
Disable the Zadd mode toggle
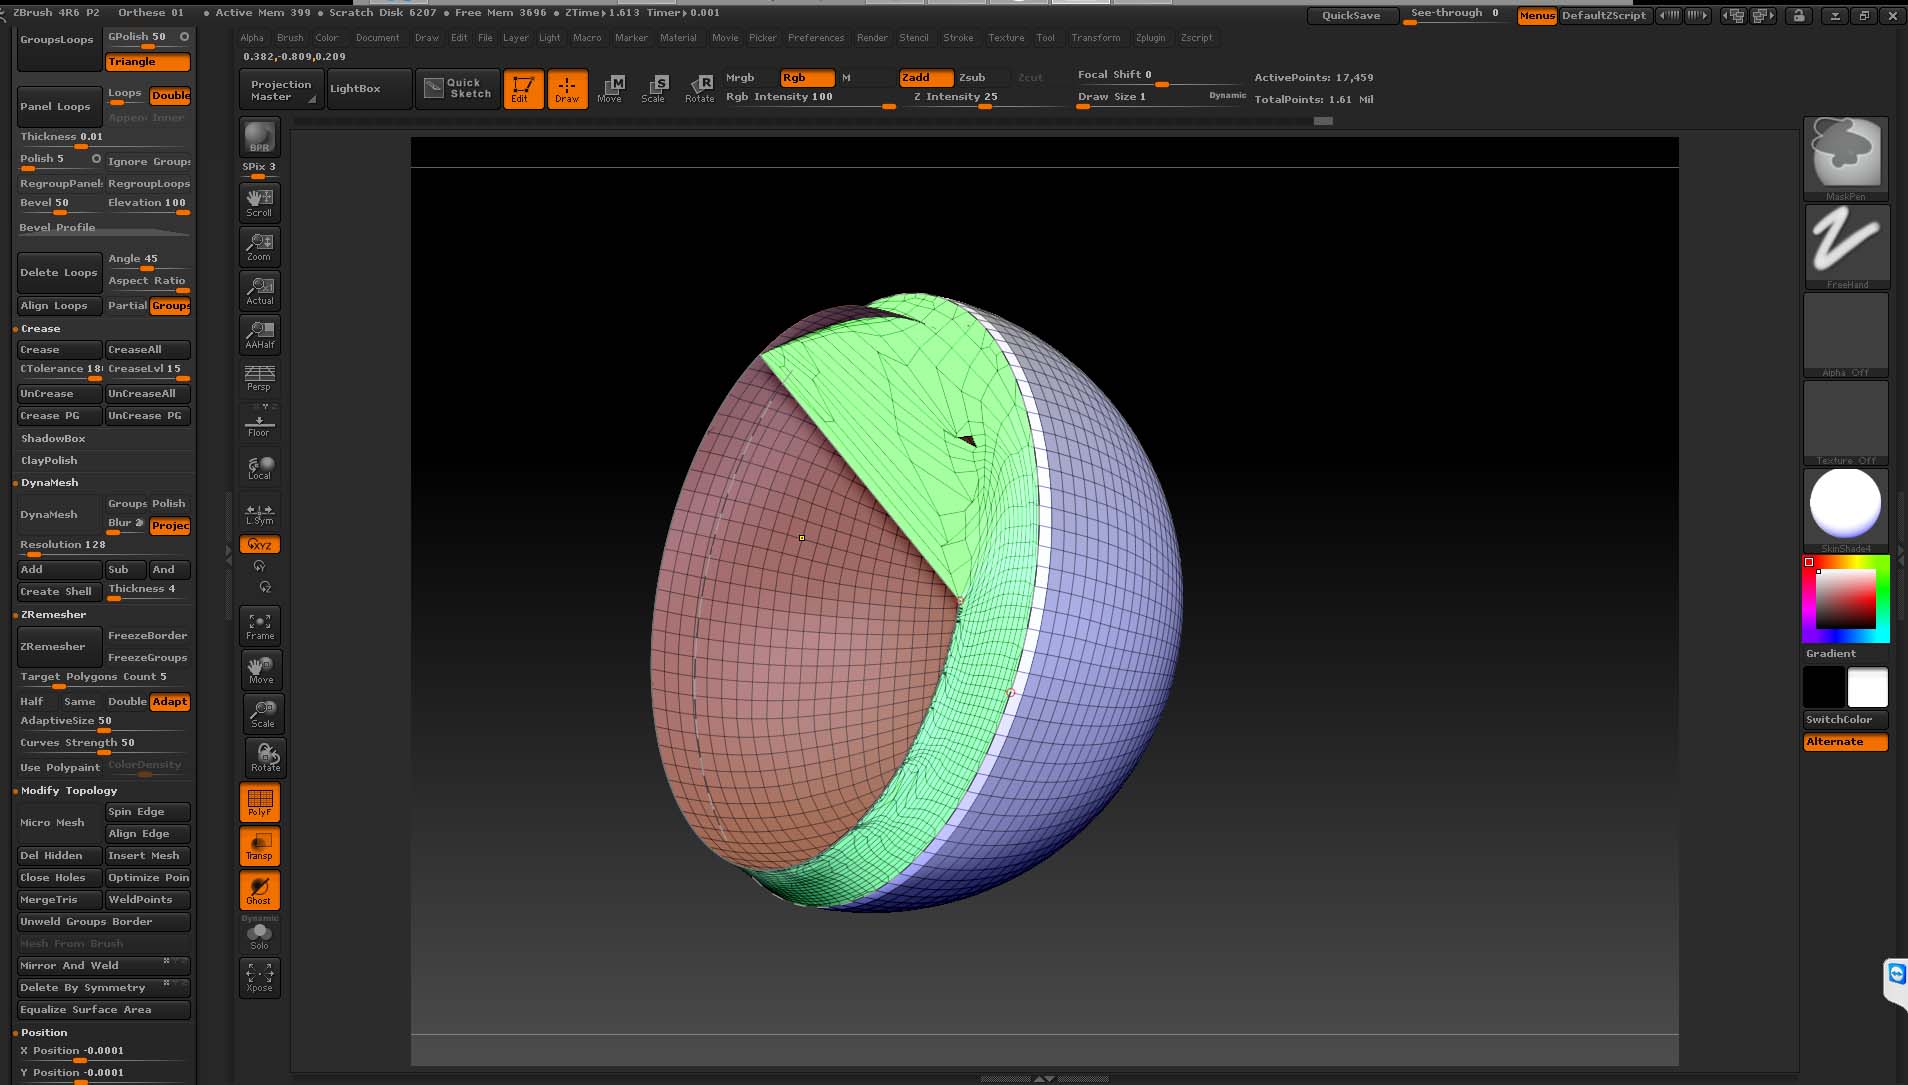click(x=924, y=77)
